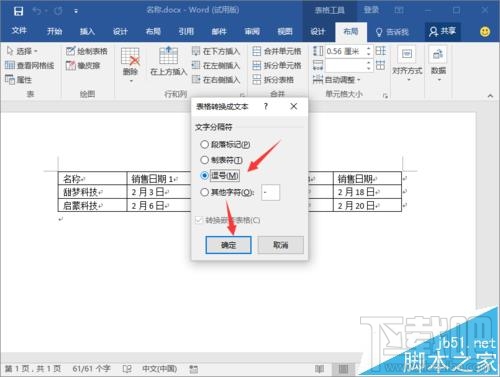Click the 2月20日 table cell

[367, 205]
